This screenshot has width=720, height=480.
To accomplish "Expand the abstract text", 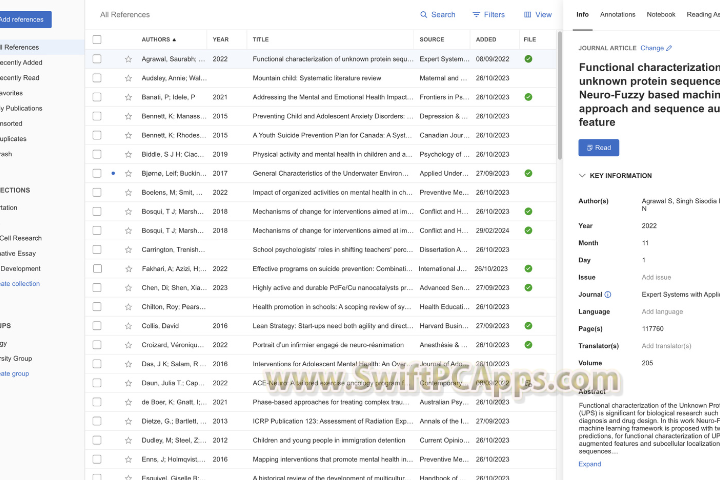I will click(590, 464).
